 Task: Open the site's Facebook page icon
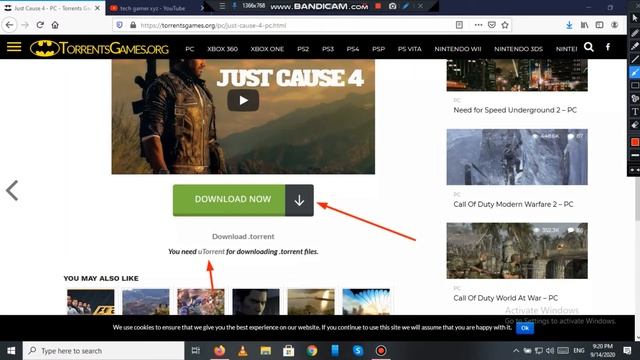point(608,47)
